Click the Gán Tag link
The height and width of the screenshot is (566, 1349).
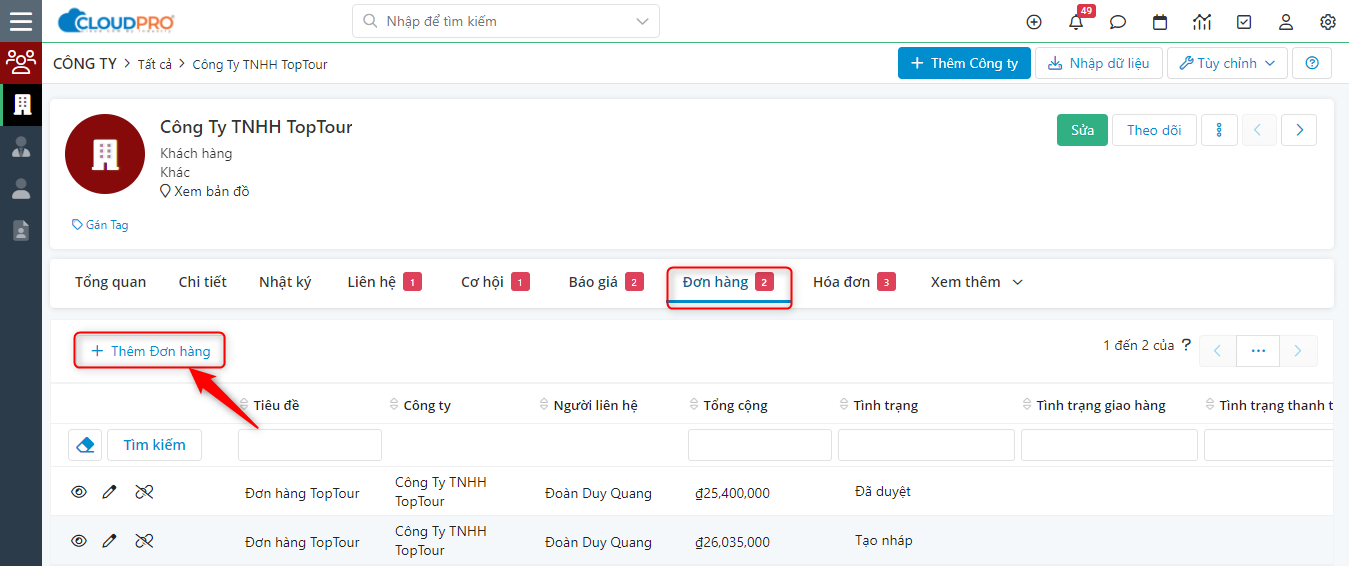pos(100,225)
